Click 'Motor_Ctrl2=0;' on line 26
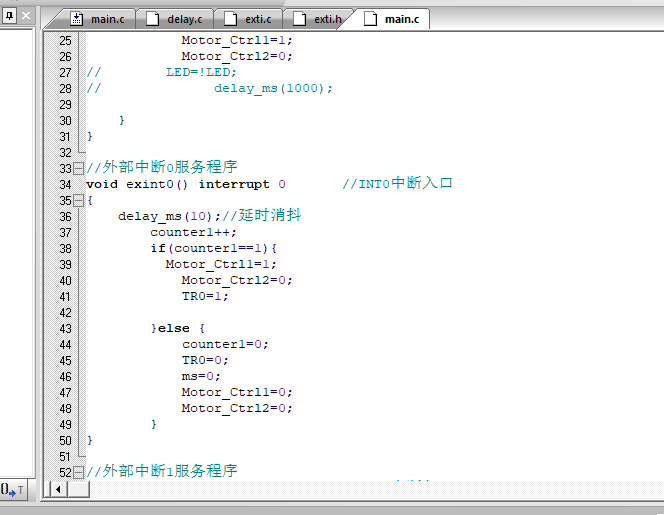This screenshot has width=664, height=515. click(237, 57)
